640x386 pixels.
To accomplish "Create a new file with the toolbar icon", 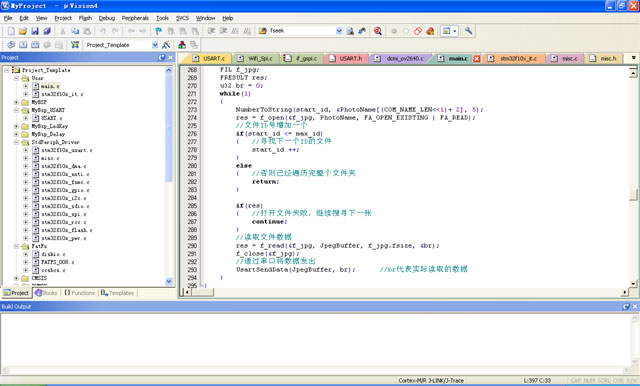I will [x=11, y=31].
